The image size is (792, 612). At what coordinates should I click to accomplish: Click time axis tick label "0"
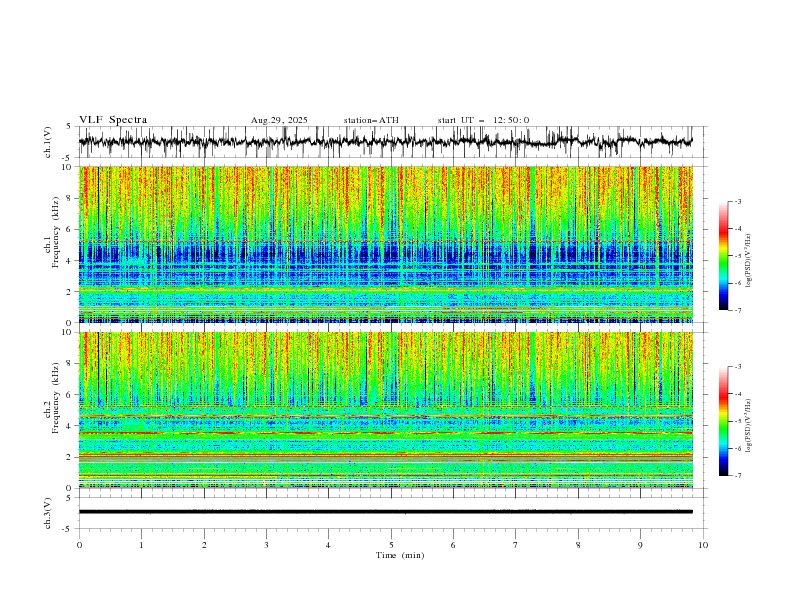tap(79, 545)
